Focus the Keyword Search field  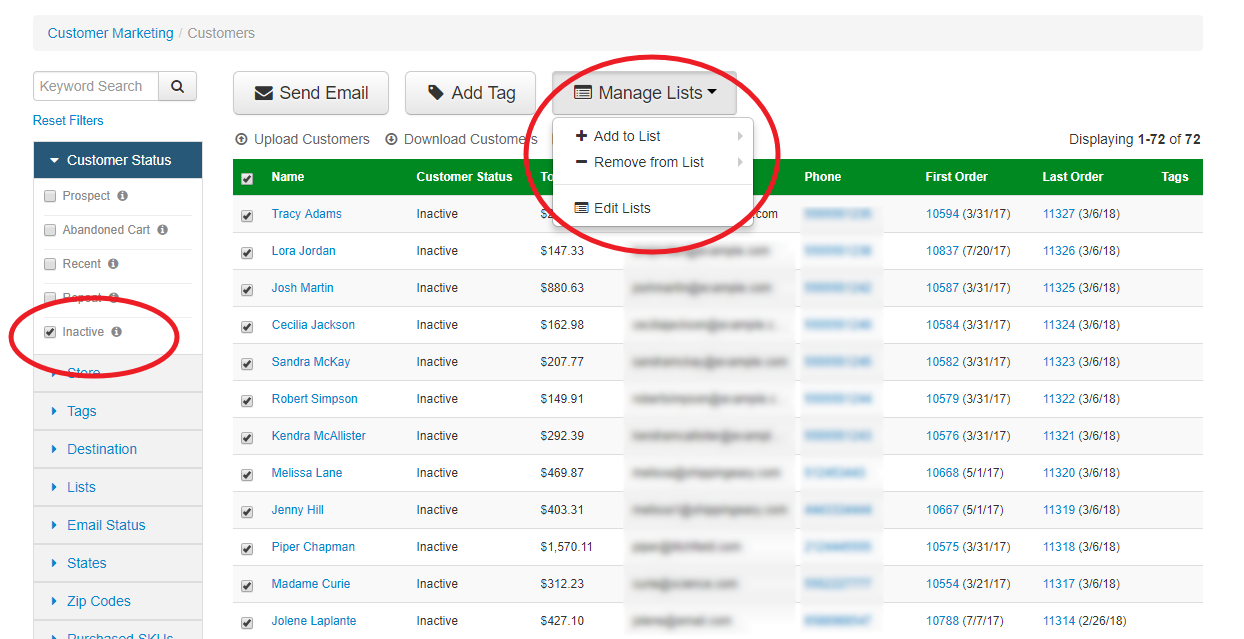pyautogui.click(x=96, y=86)
